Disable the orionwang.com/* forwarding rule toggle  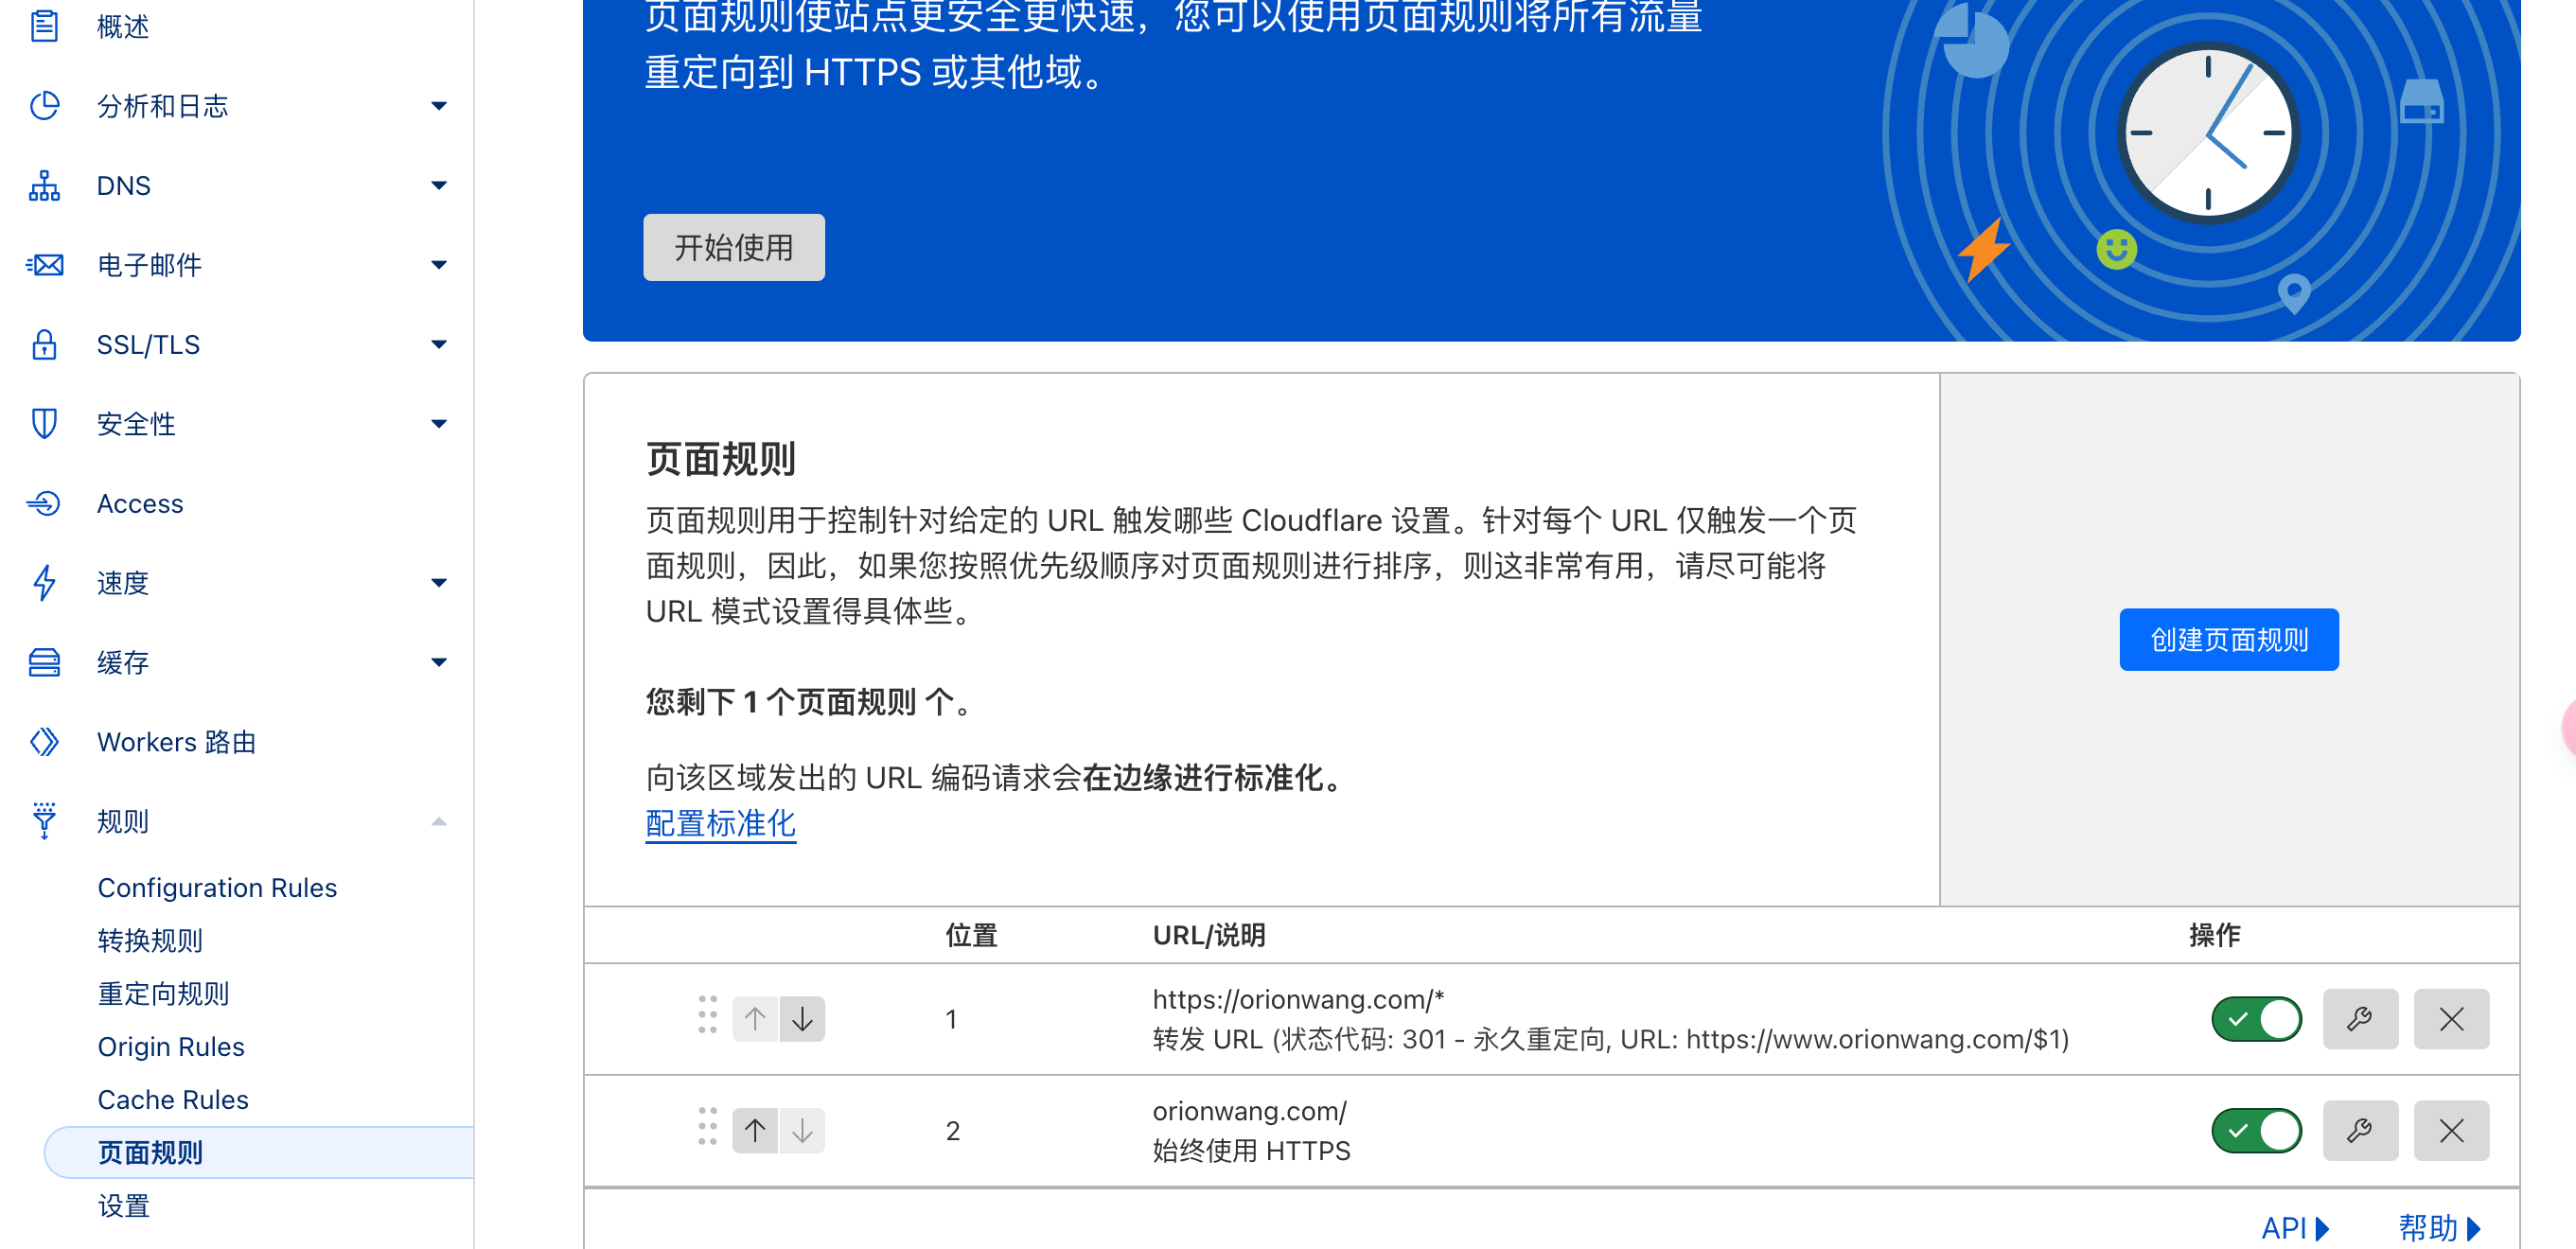point(2256,1019)
